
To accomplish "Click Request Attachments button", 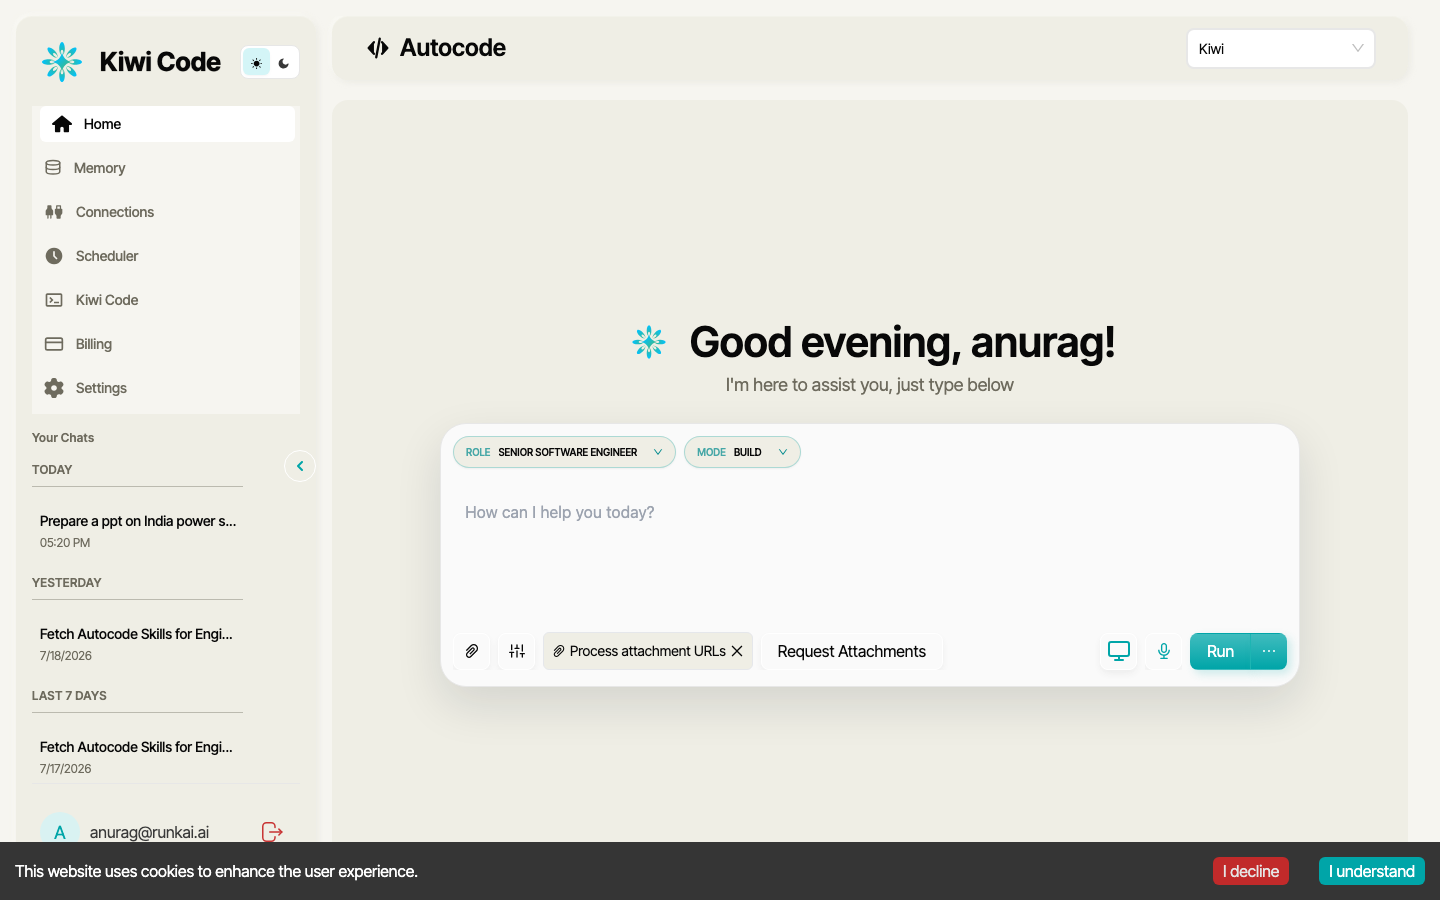I will coord(852,651).
